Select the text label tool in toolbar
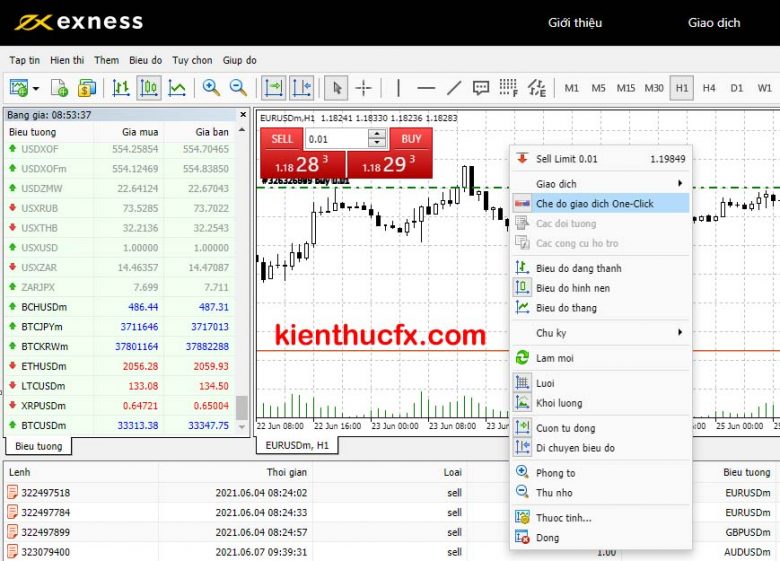The image size is (780, 561). [481, 88]
